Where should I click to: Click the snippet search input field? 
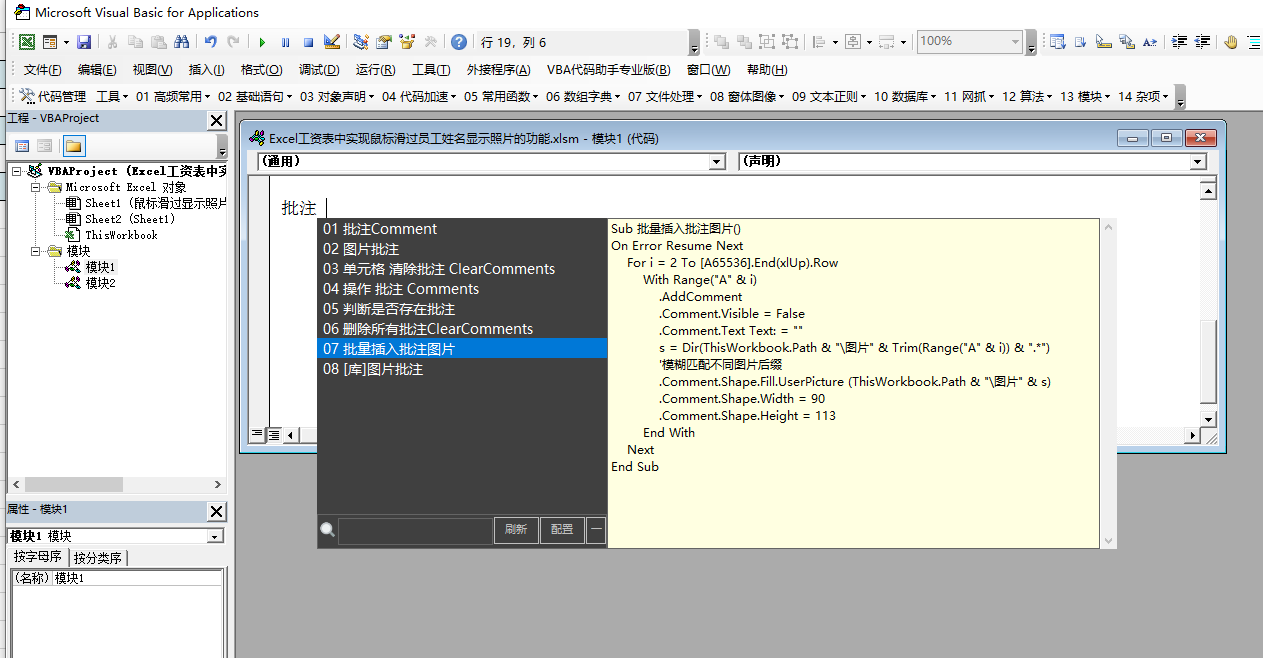[x=415, y=531]
